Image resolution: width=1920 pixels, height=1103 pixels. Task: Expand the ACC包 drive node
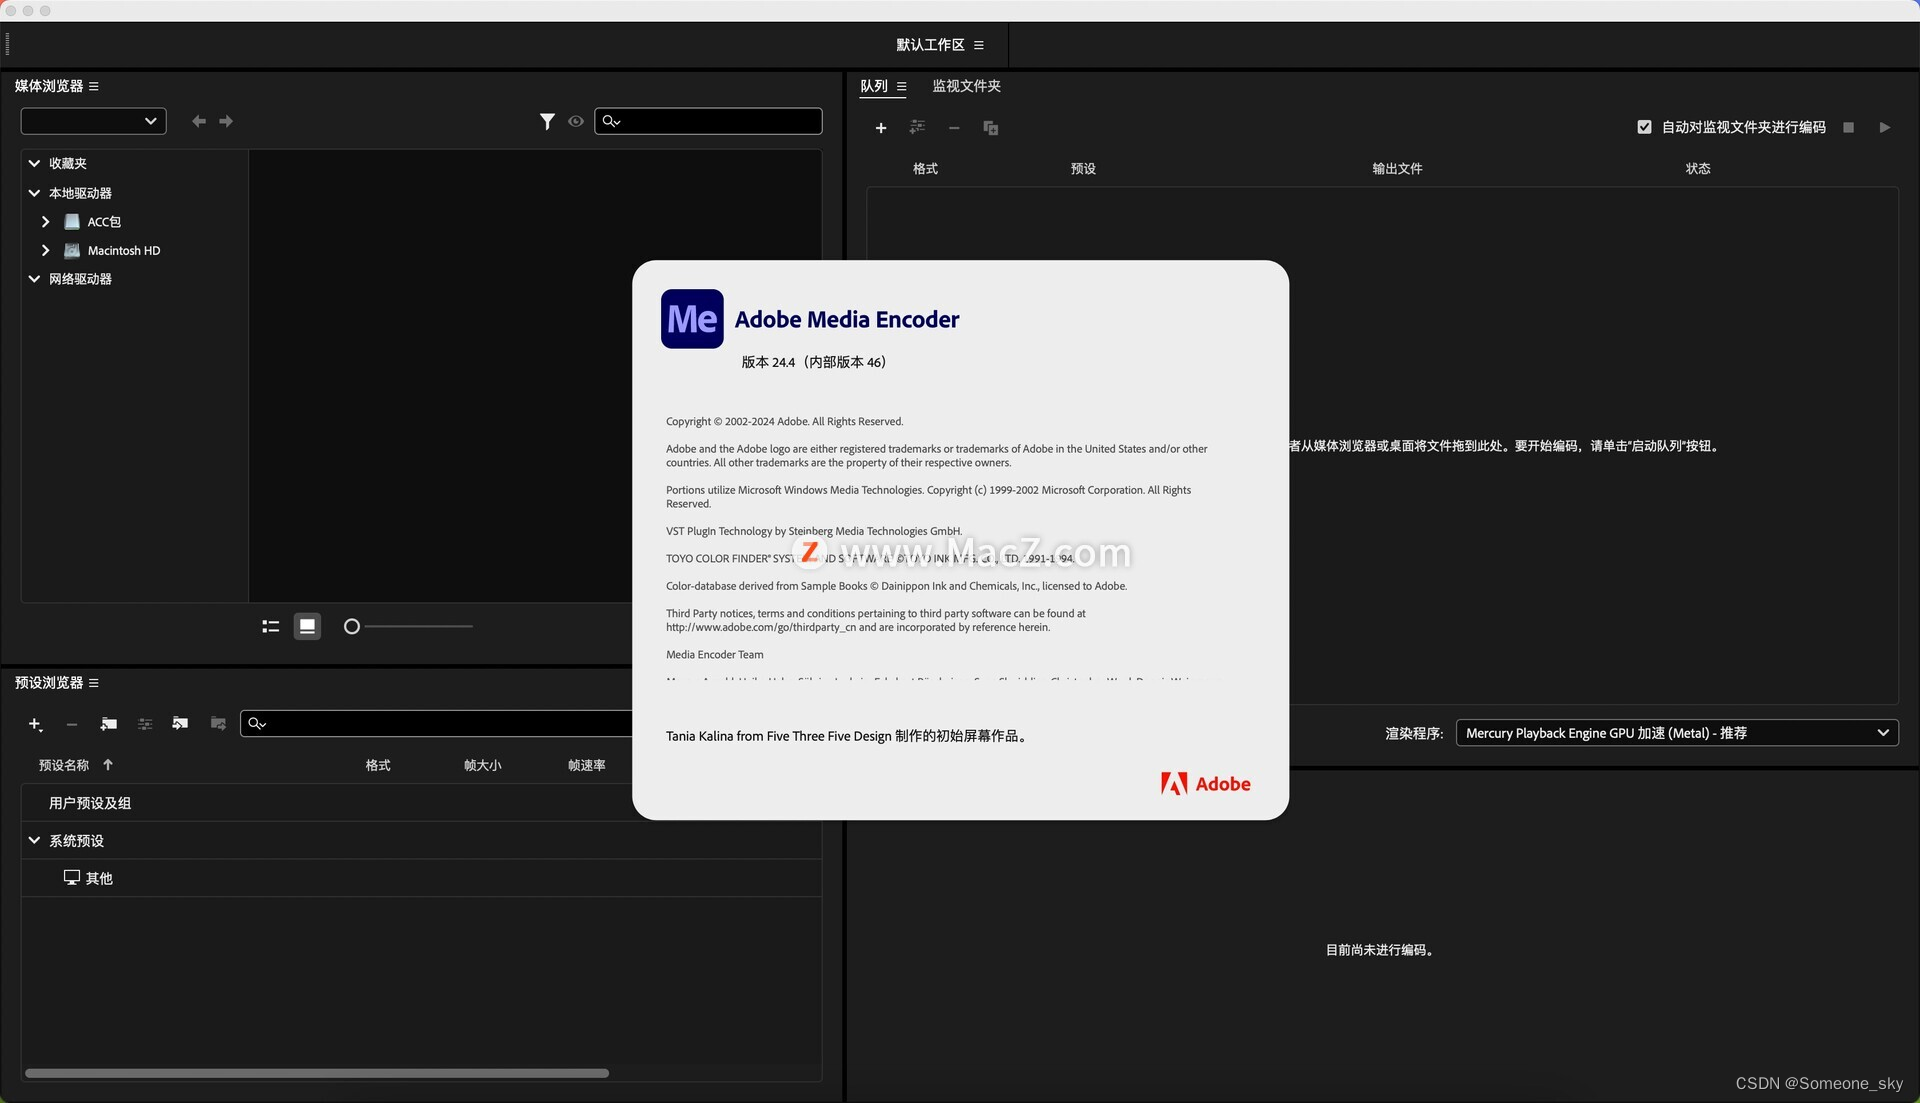[x=46, y=222]
